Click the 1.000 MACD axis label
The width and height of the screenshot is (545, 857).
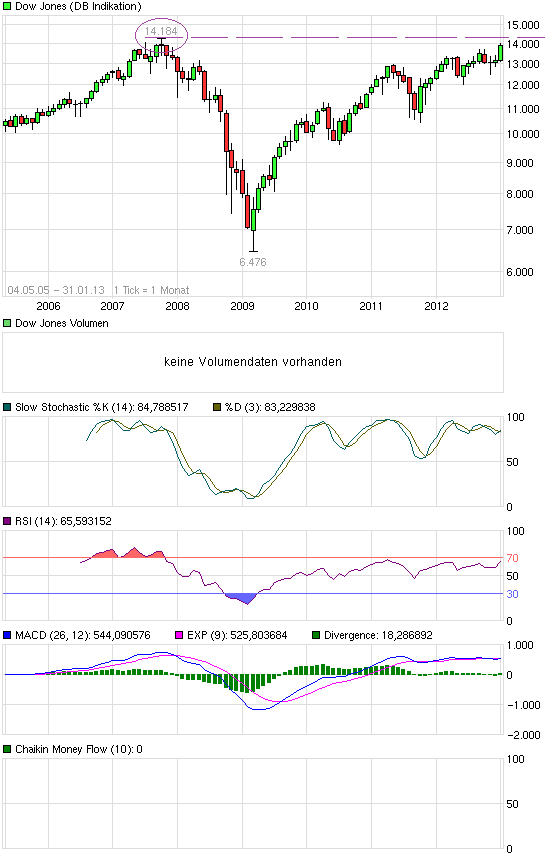coord(520,645)
